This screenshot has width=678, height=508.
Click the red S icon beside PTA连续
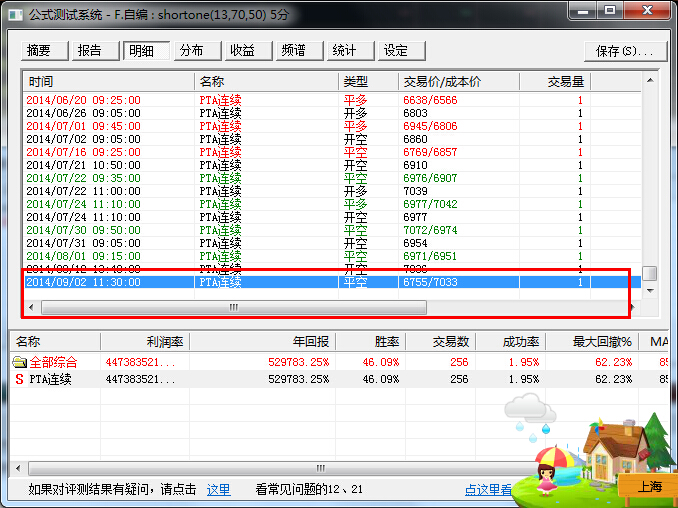pos(19,379)
